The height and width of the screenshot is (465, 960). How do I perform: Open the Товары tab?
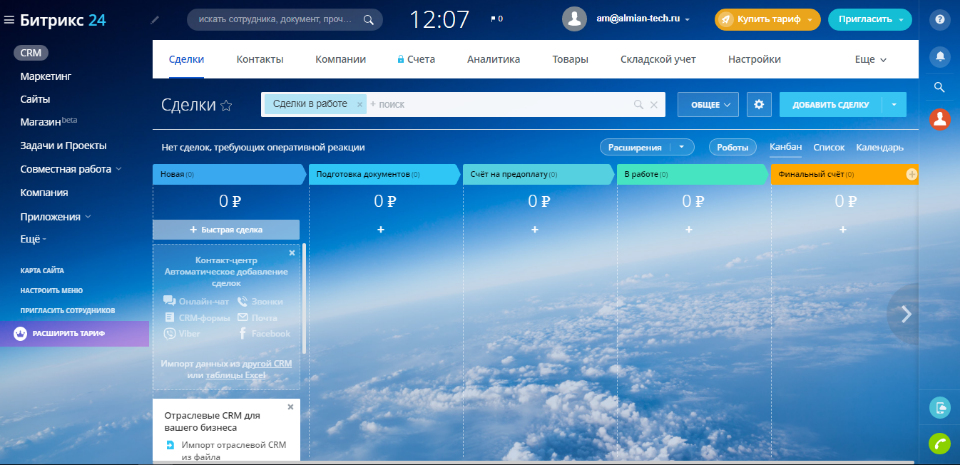pyautogui.click(x=570, y=60)
